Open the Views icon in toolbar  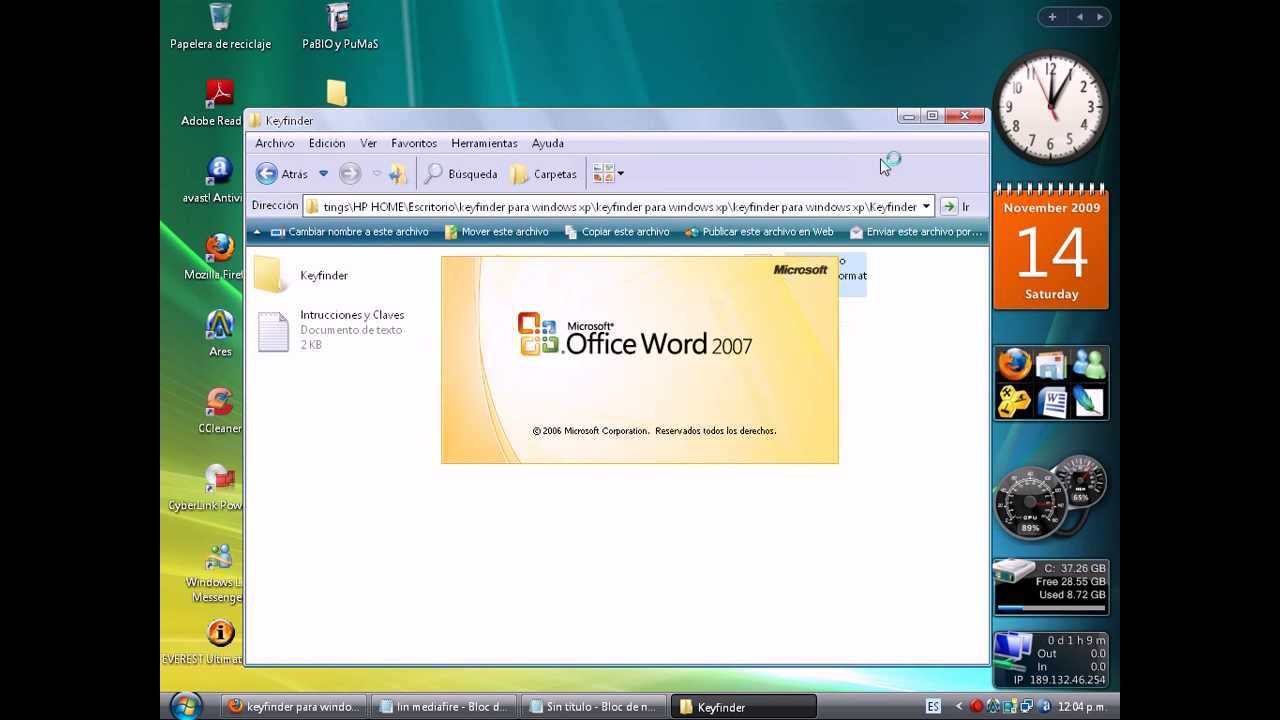tap(603, 173)
